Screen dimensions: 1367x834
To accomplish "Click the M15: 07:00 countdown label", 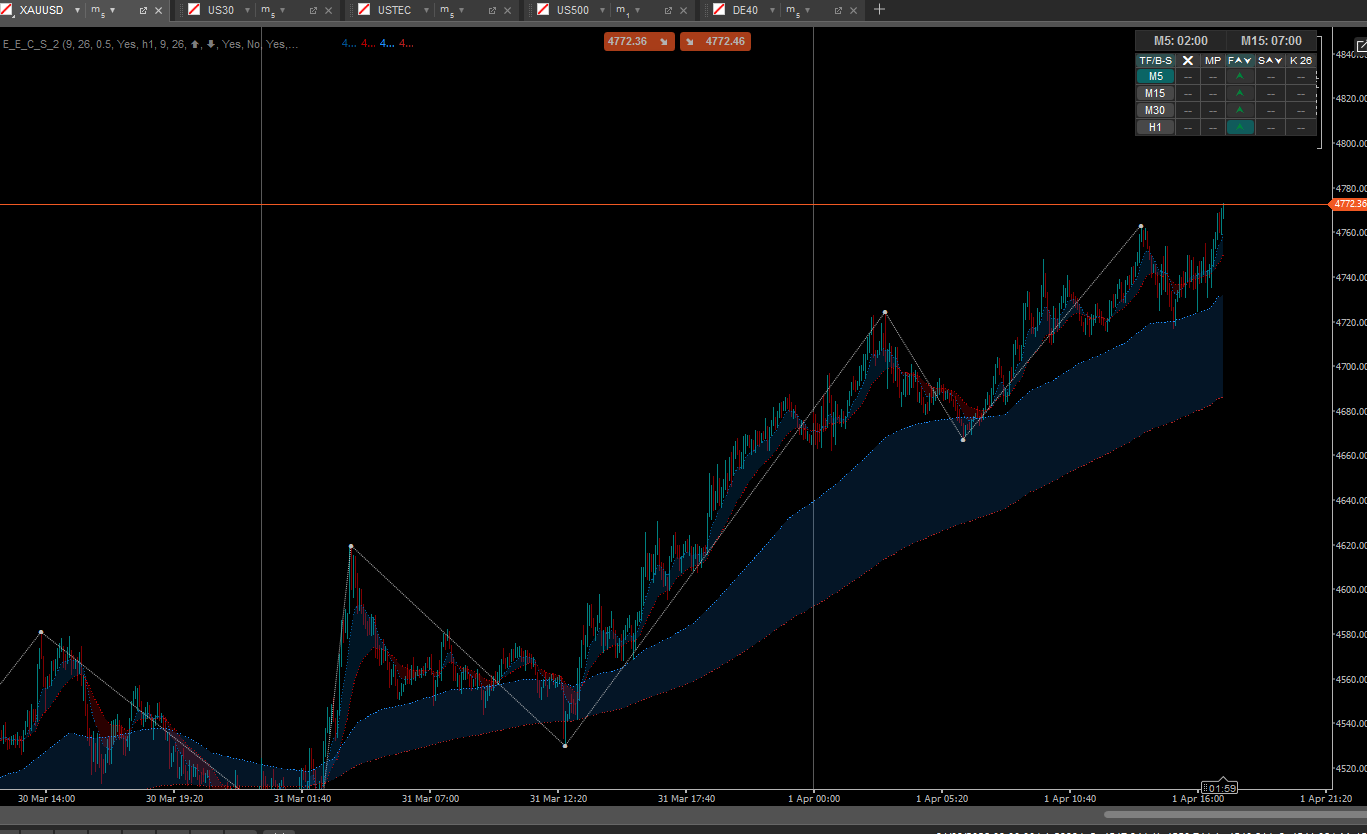I will click(1271, 41).
